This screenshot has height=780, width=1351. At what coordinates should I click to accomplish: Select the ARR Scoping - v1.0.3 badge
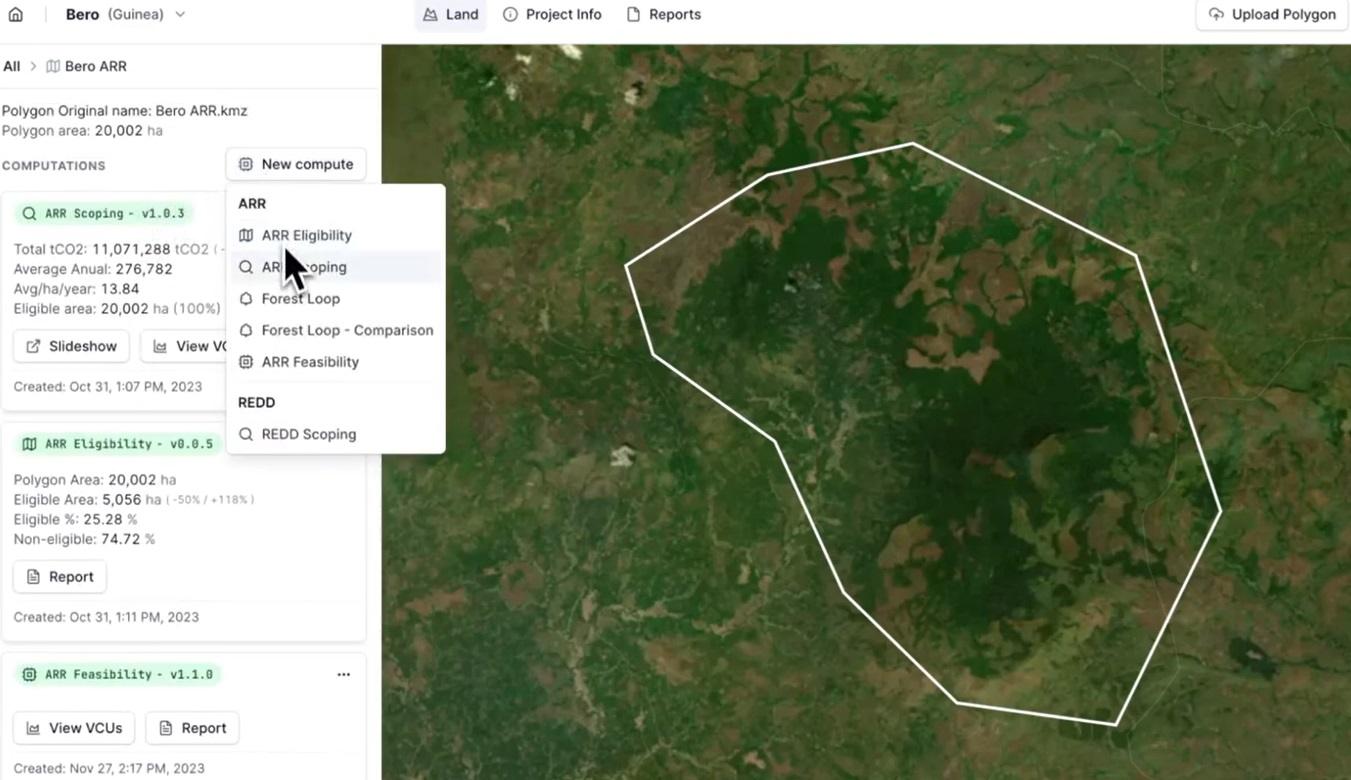tap(104, 213)
